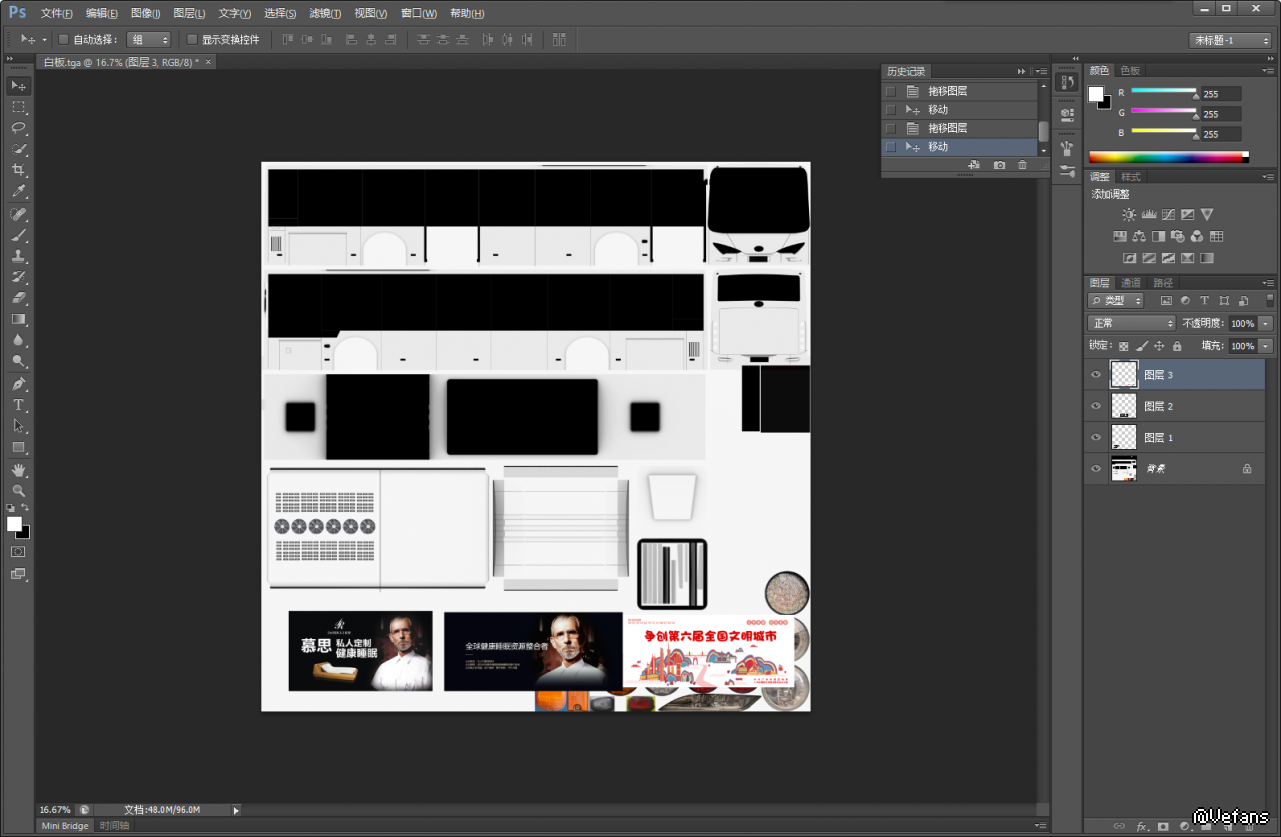Image resolution: width=1281 pixels, height=837 pixels.
Task: Select the Lasso tool
Action: [x=18, y=128]
